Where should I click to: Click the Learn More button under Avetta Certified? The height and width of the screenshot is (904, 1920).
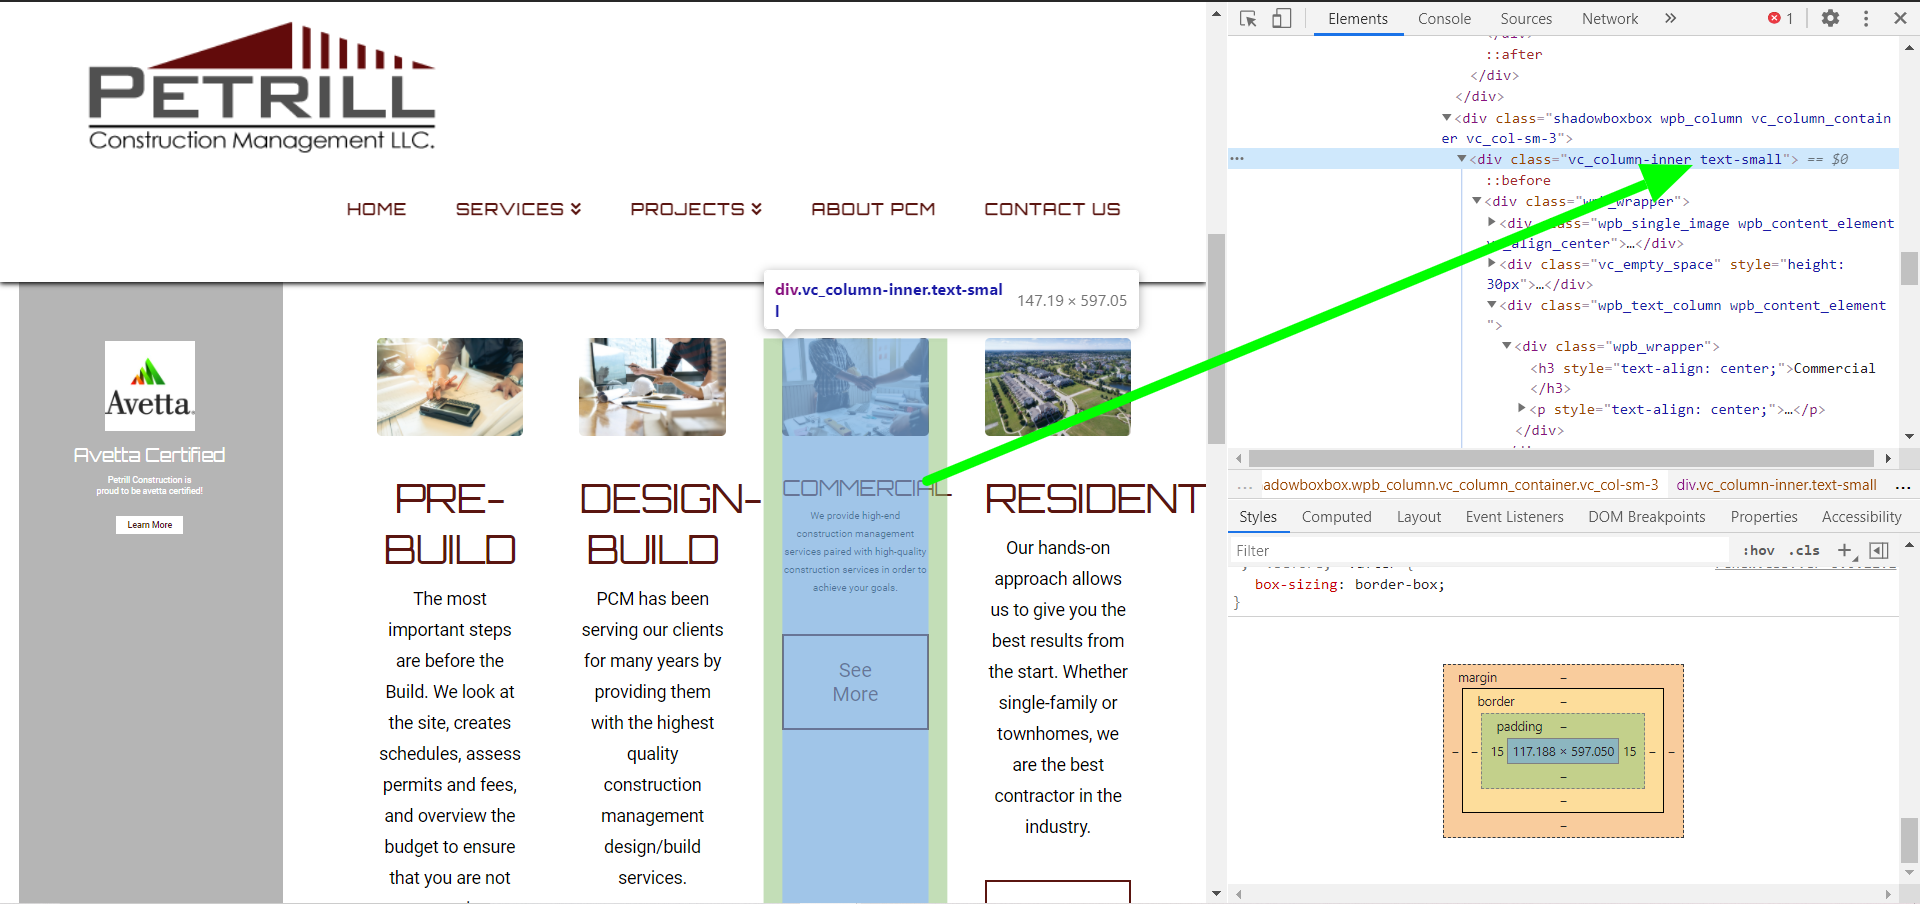(x=150, y=525)
